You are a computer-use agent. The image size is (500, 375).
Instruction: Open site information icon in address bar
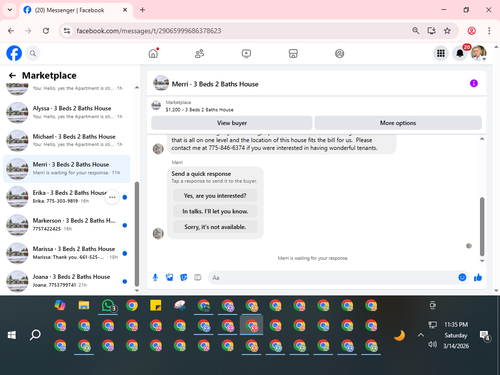click(x=67, y=31)
